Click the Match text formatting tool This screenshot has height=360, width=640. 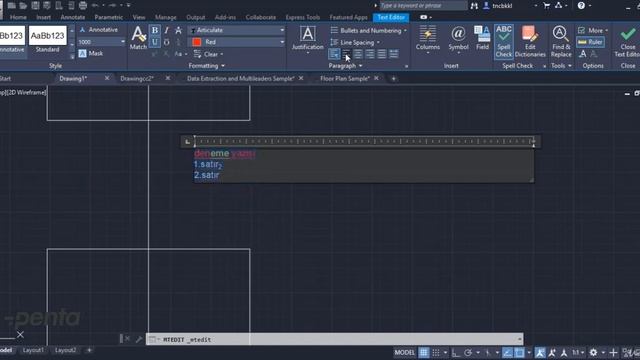(138, 38)
